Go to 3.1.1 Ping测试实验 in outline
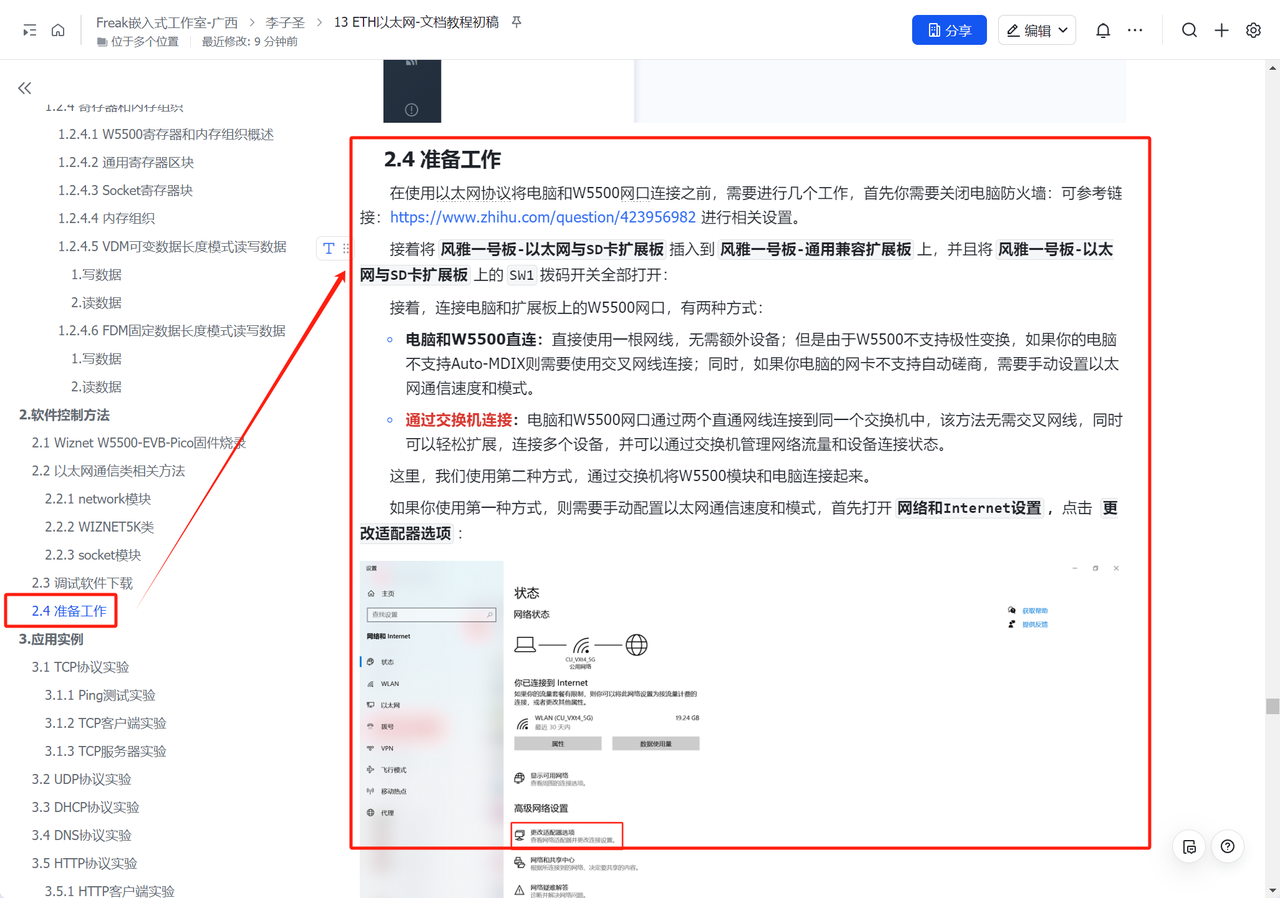 100,694
